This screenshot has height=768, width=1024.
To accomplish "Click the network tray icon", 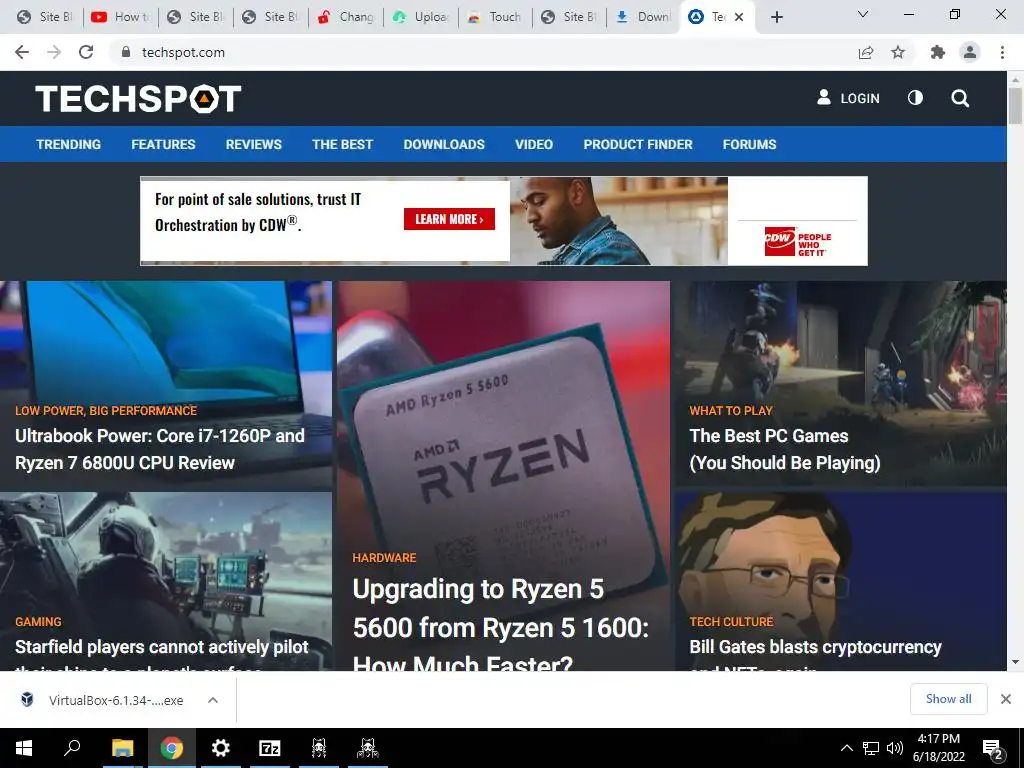I will click(x=871, y=748).
